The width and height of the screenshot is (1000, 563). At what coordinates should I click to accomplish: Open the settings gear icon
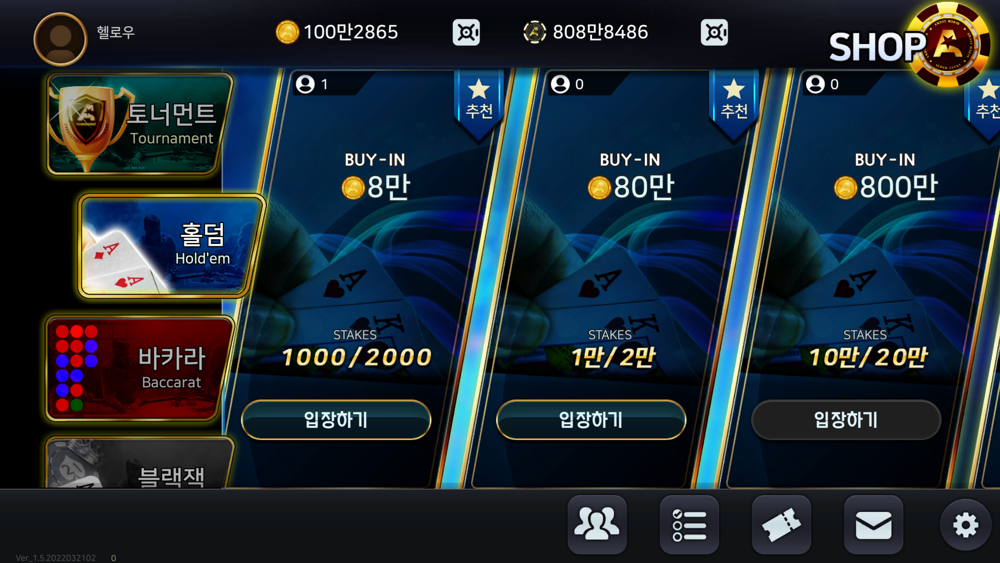(965, 525)
